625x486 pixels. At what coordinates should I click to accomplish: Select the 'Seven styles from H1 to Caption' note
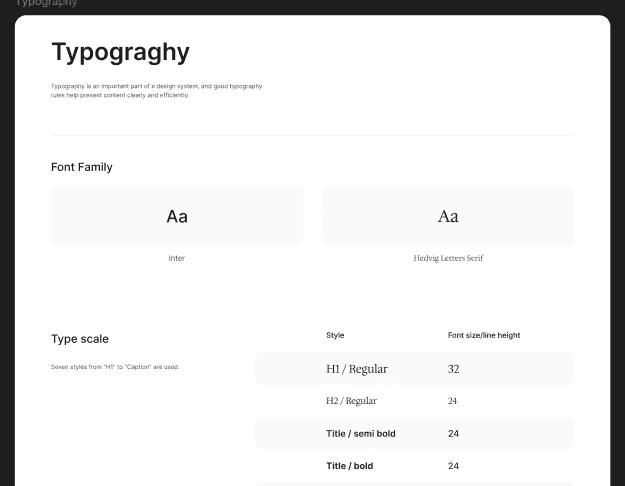coord(115,367)
